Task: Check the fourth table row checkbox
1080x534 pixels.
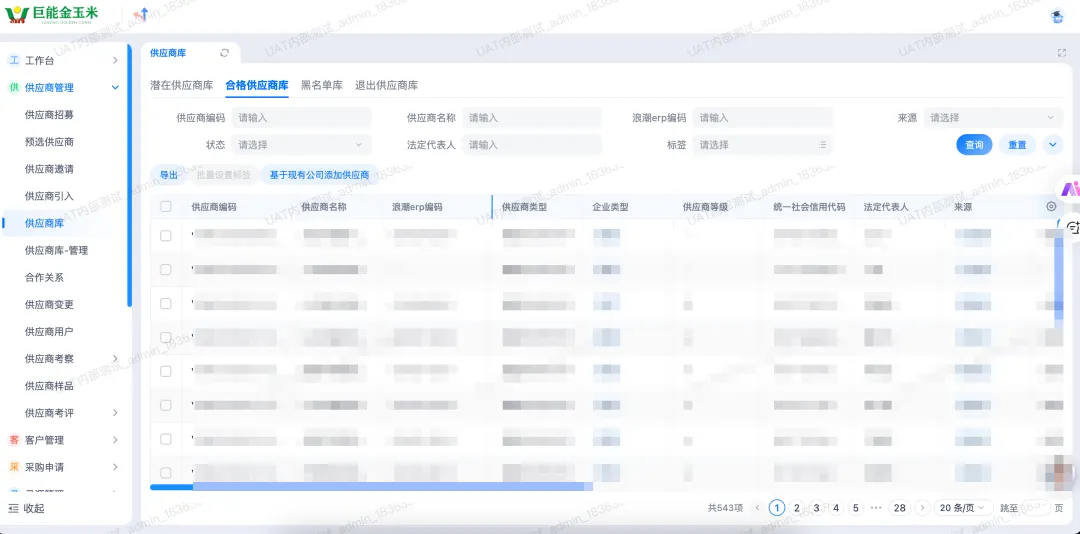Action: 166,338
